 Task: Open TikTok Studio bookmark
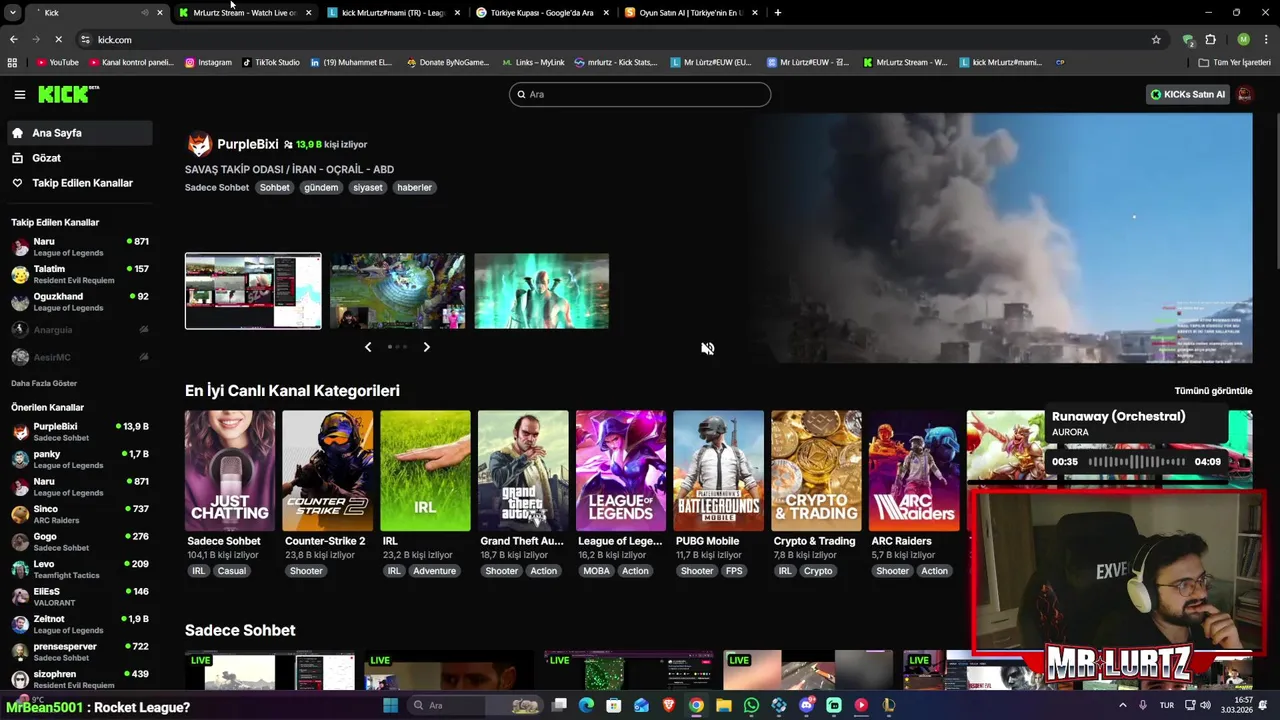coord(270,62)
